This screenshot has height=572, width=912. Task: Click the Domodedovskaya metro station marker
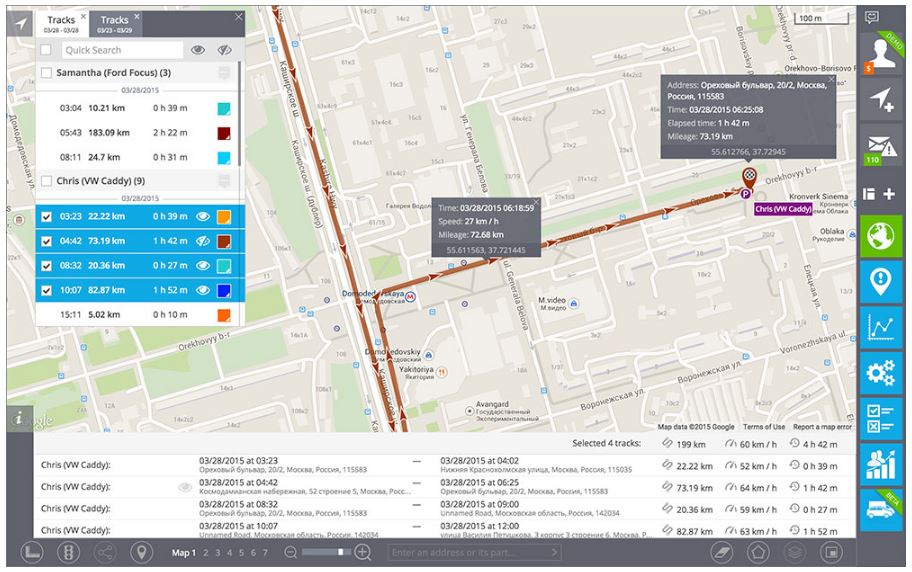point(411,296)
